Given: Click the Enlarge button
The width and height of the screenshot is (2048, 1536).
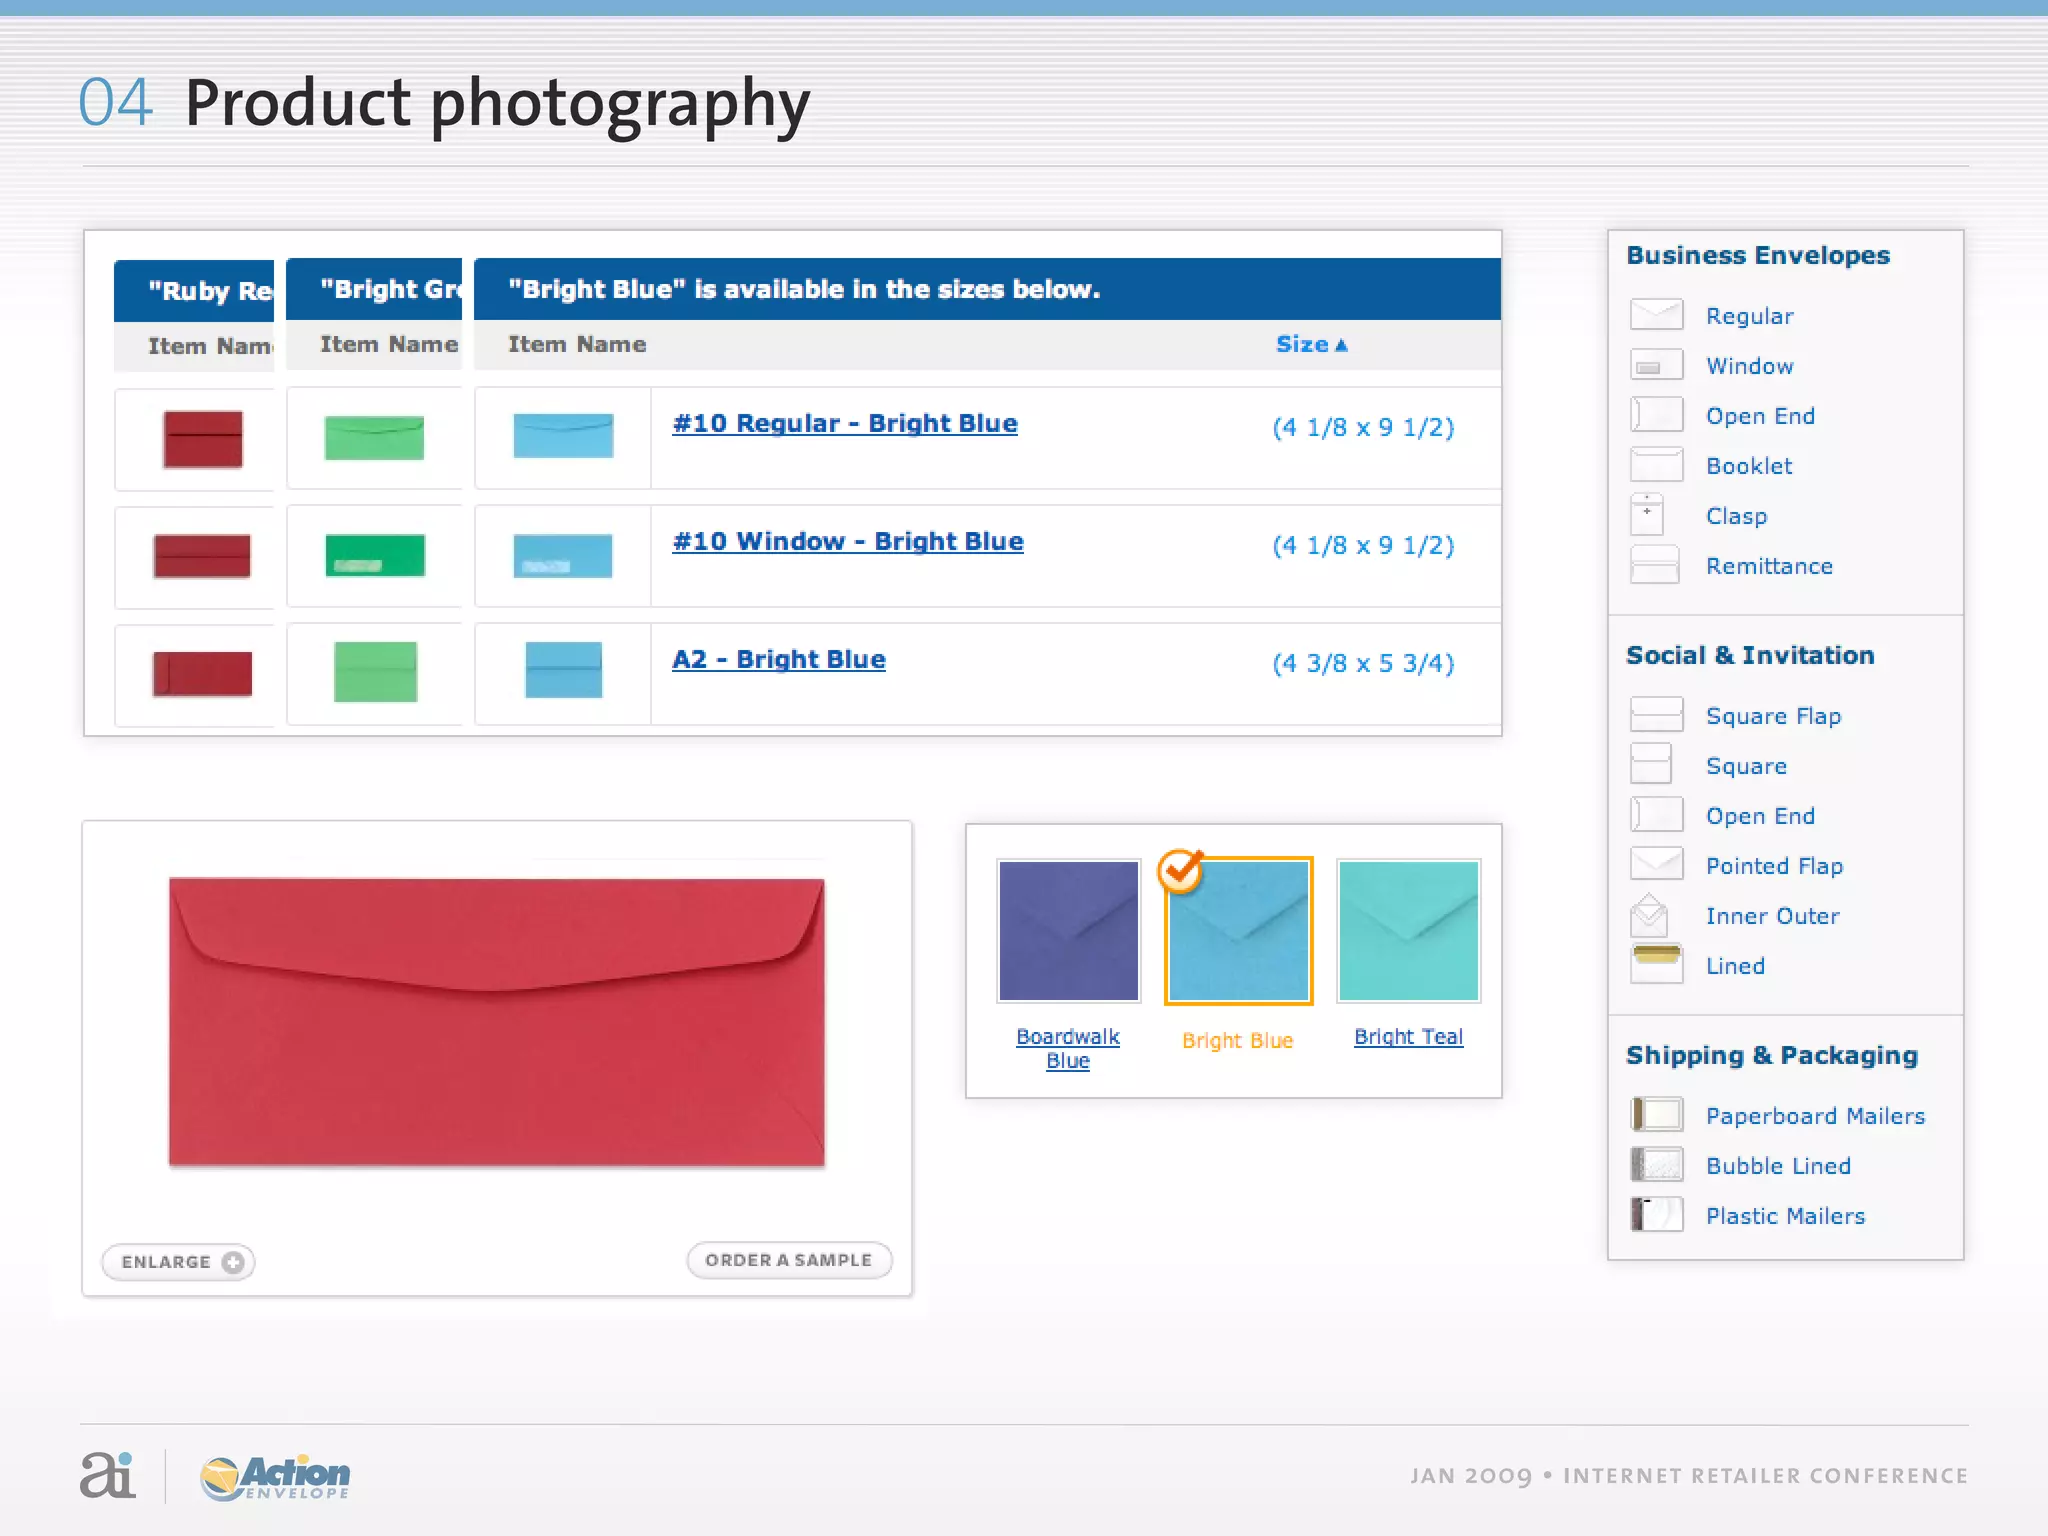Looking at the screenshot, I should 179,1262.
